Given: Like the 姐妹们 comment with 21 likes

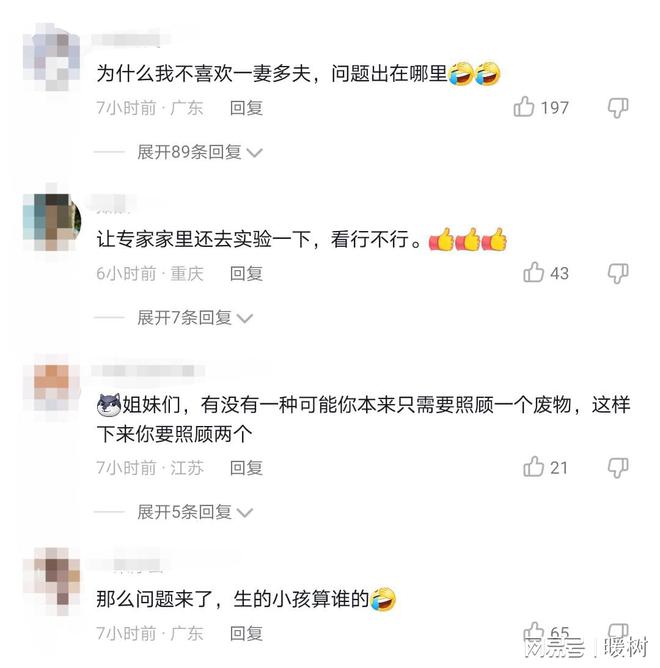Looking at the screenshot, I should coord(533,466).
